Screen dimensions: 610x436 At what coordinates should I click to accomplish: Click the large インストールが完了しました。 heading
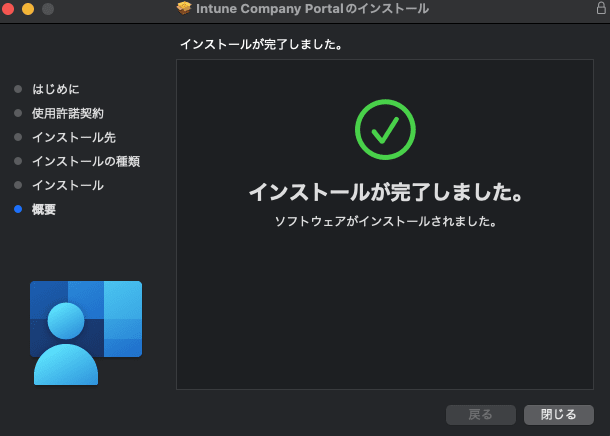tap(385, 192)
